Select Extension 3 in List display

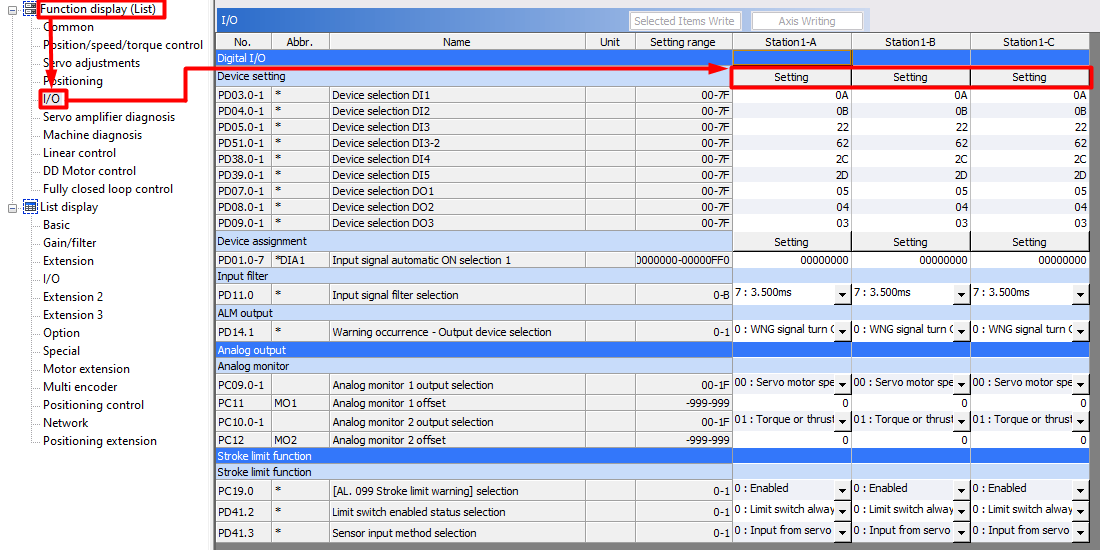pyautogui.click(x=73, y=315)
